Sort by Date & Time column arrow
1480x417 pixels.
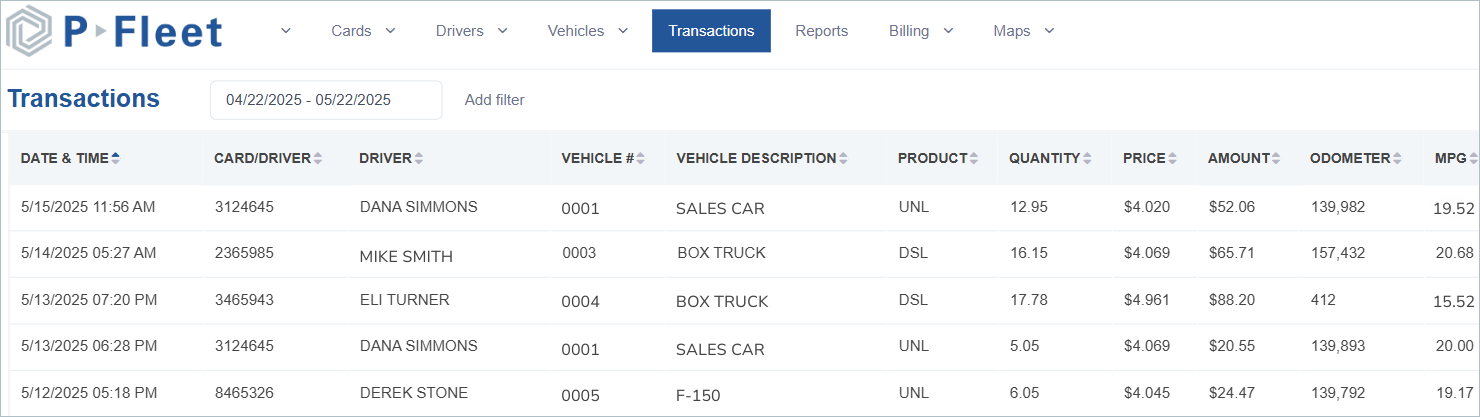[116, 158]
